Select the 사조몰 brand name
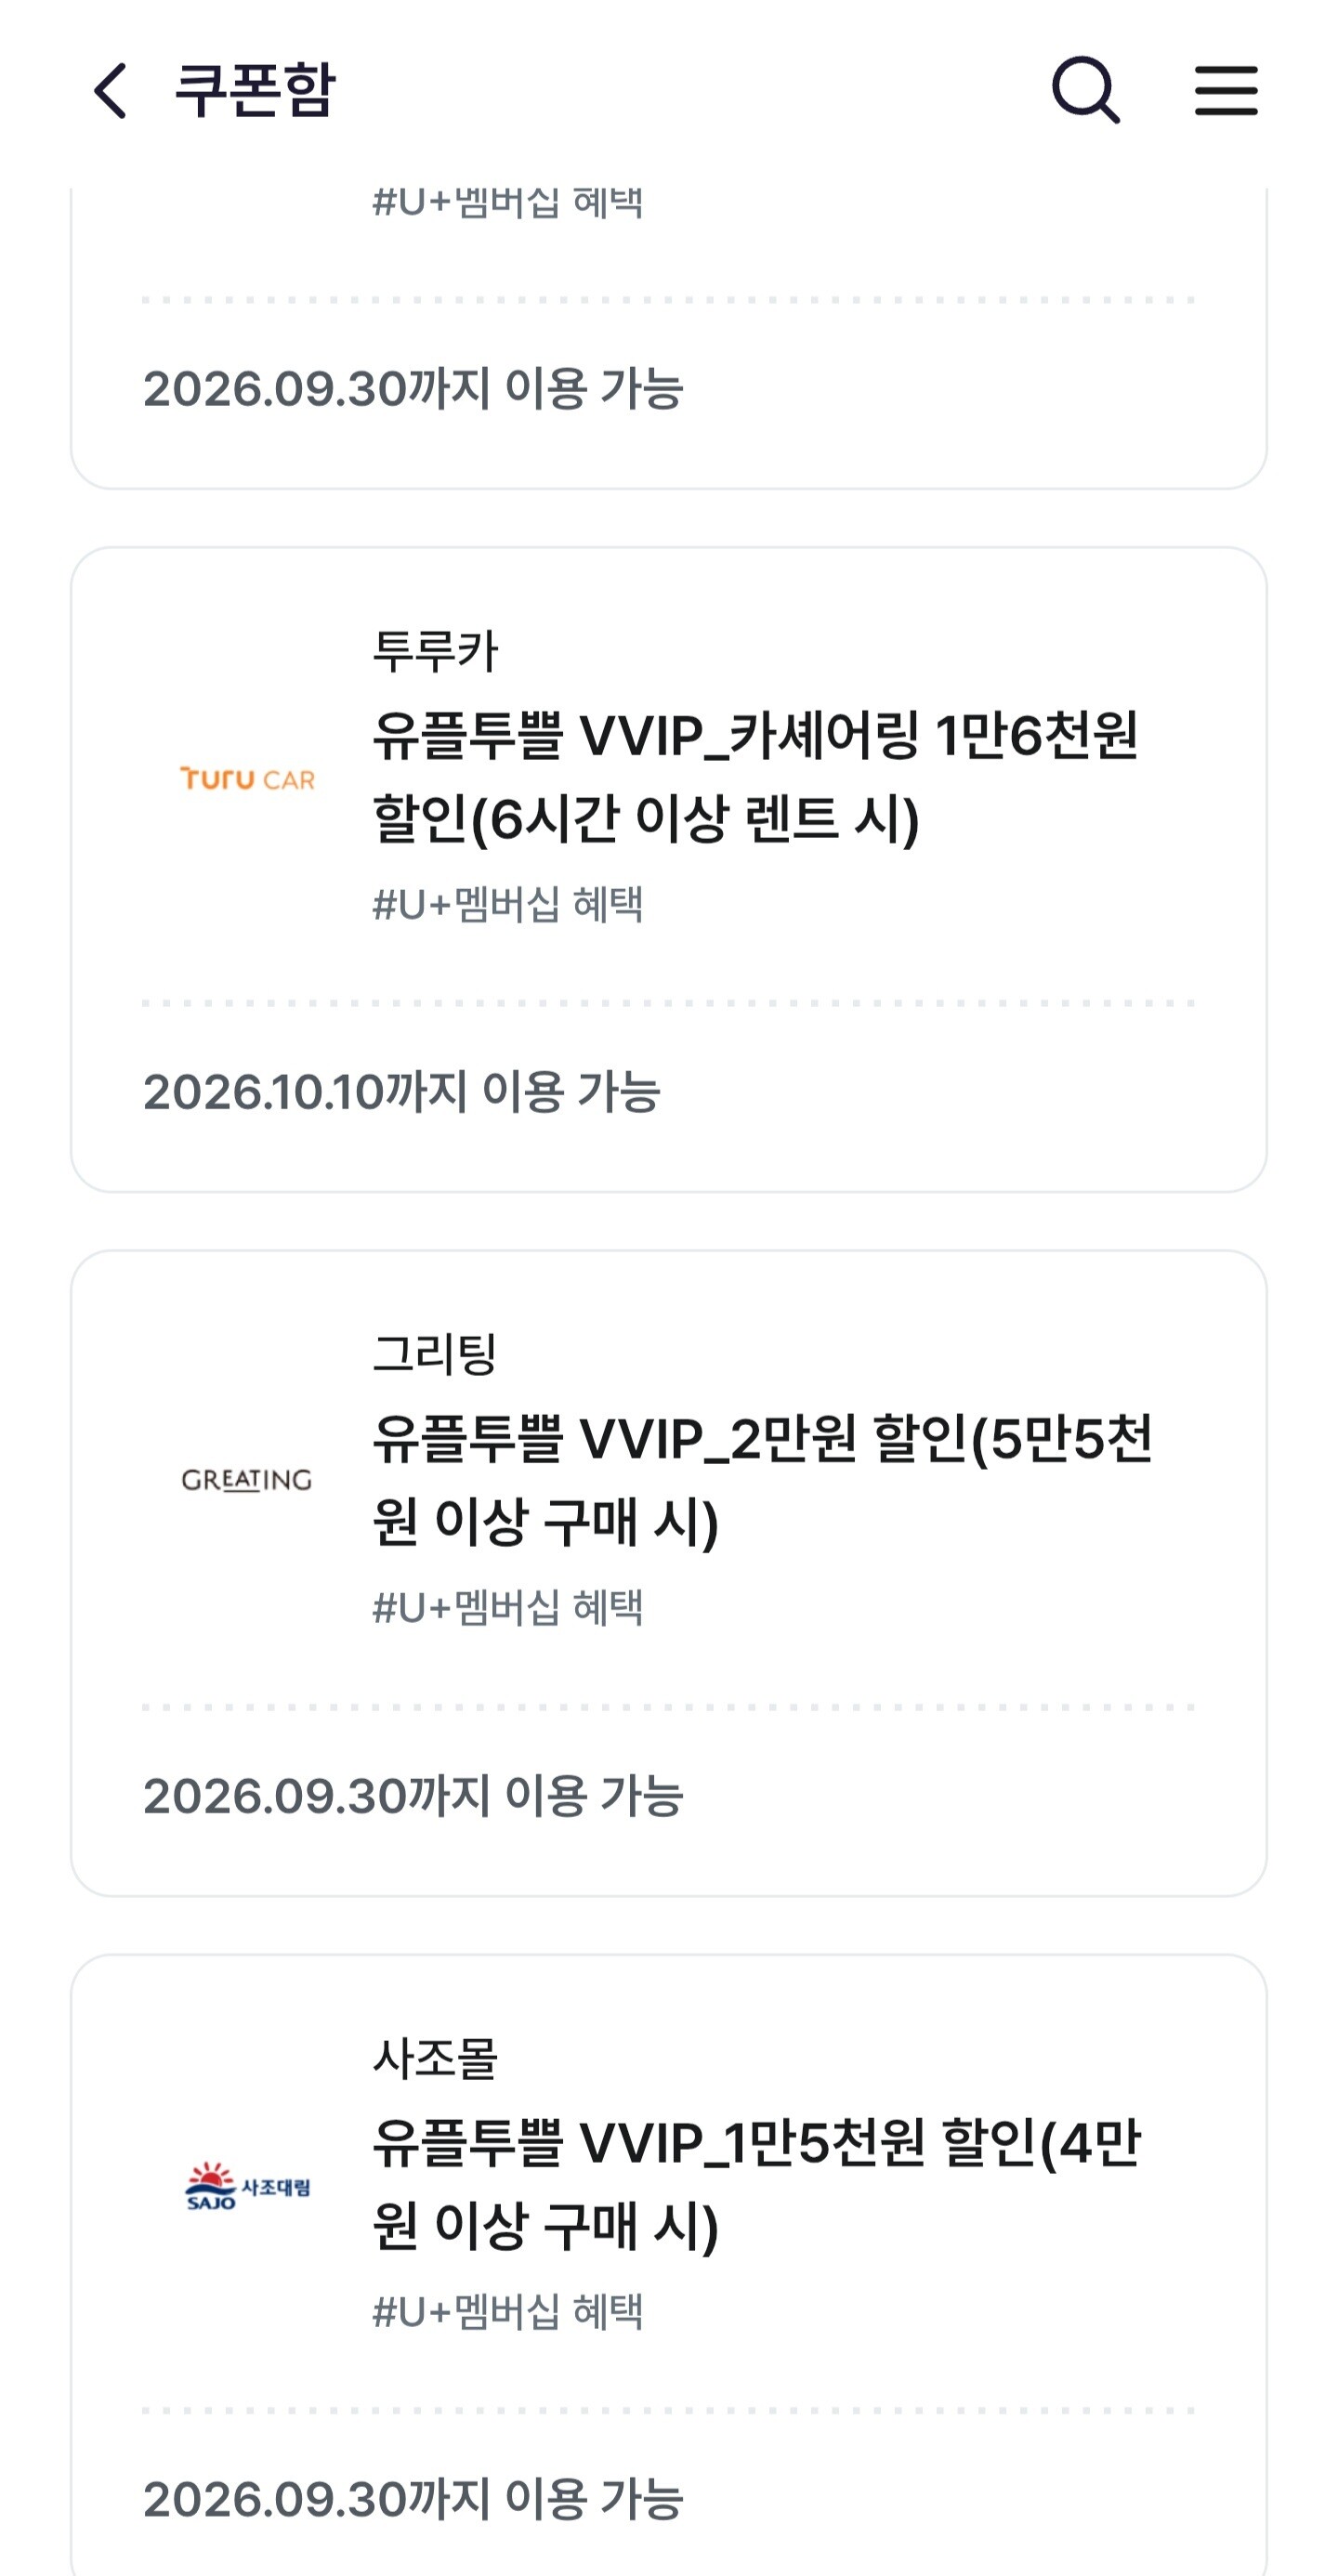1338x2576 pixels. coord(435,2058)
